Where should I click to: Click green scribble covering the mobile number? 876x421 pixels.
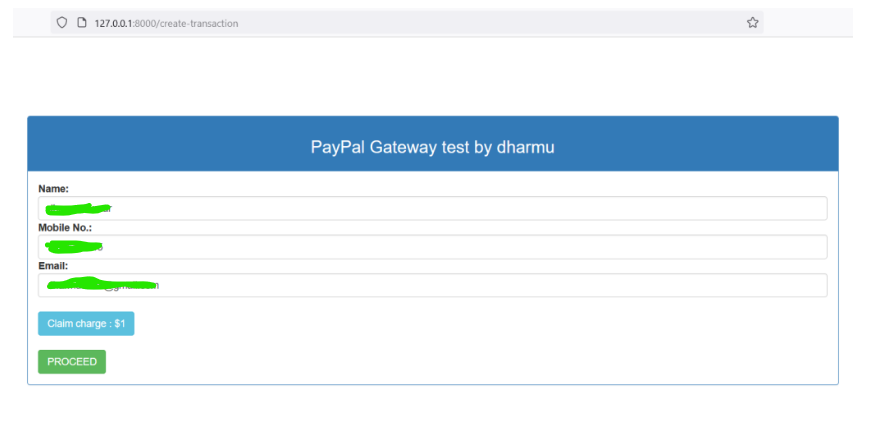tap(73, 246)
